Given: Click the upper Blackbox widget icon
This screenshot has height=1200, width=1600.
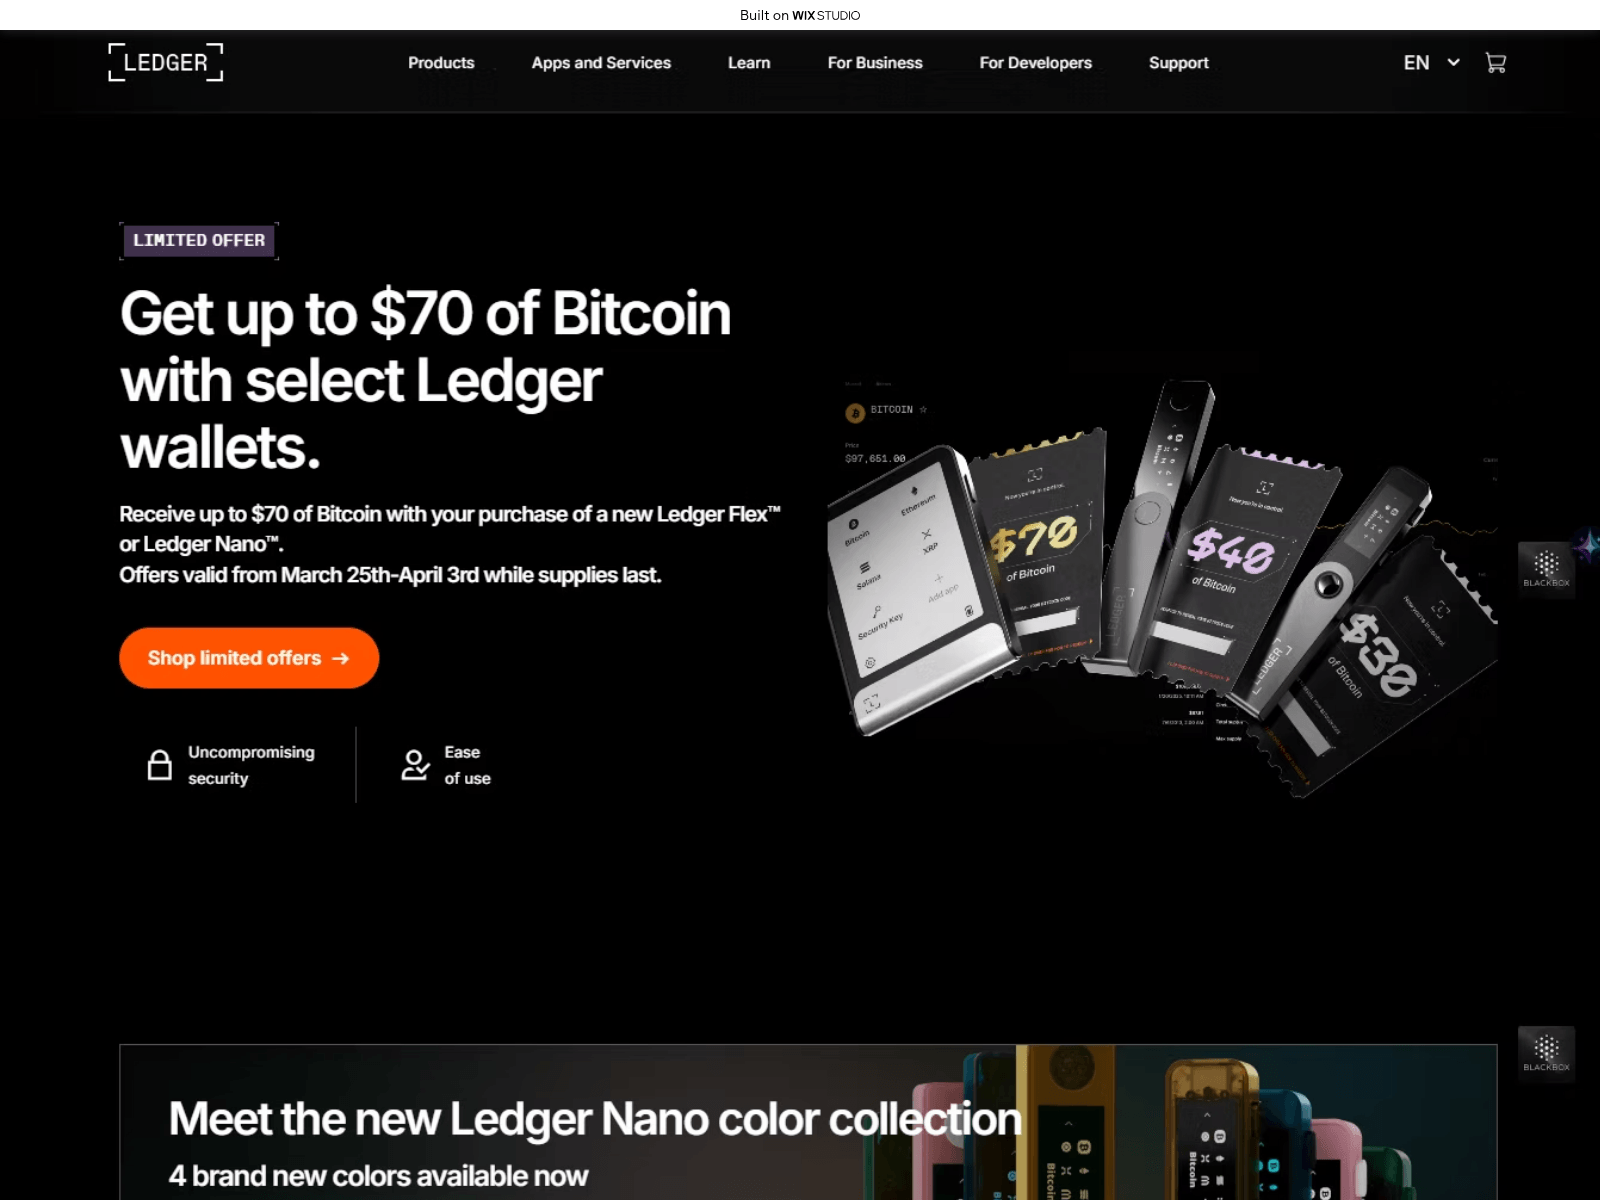Looking at the screenshot, I should point(1546,569).
